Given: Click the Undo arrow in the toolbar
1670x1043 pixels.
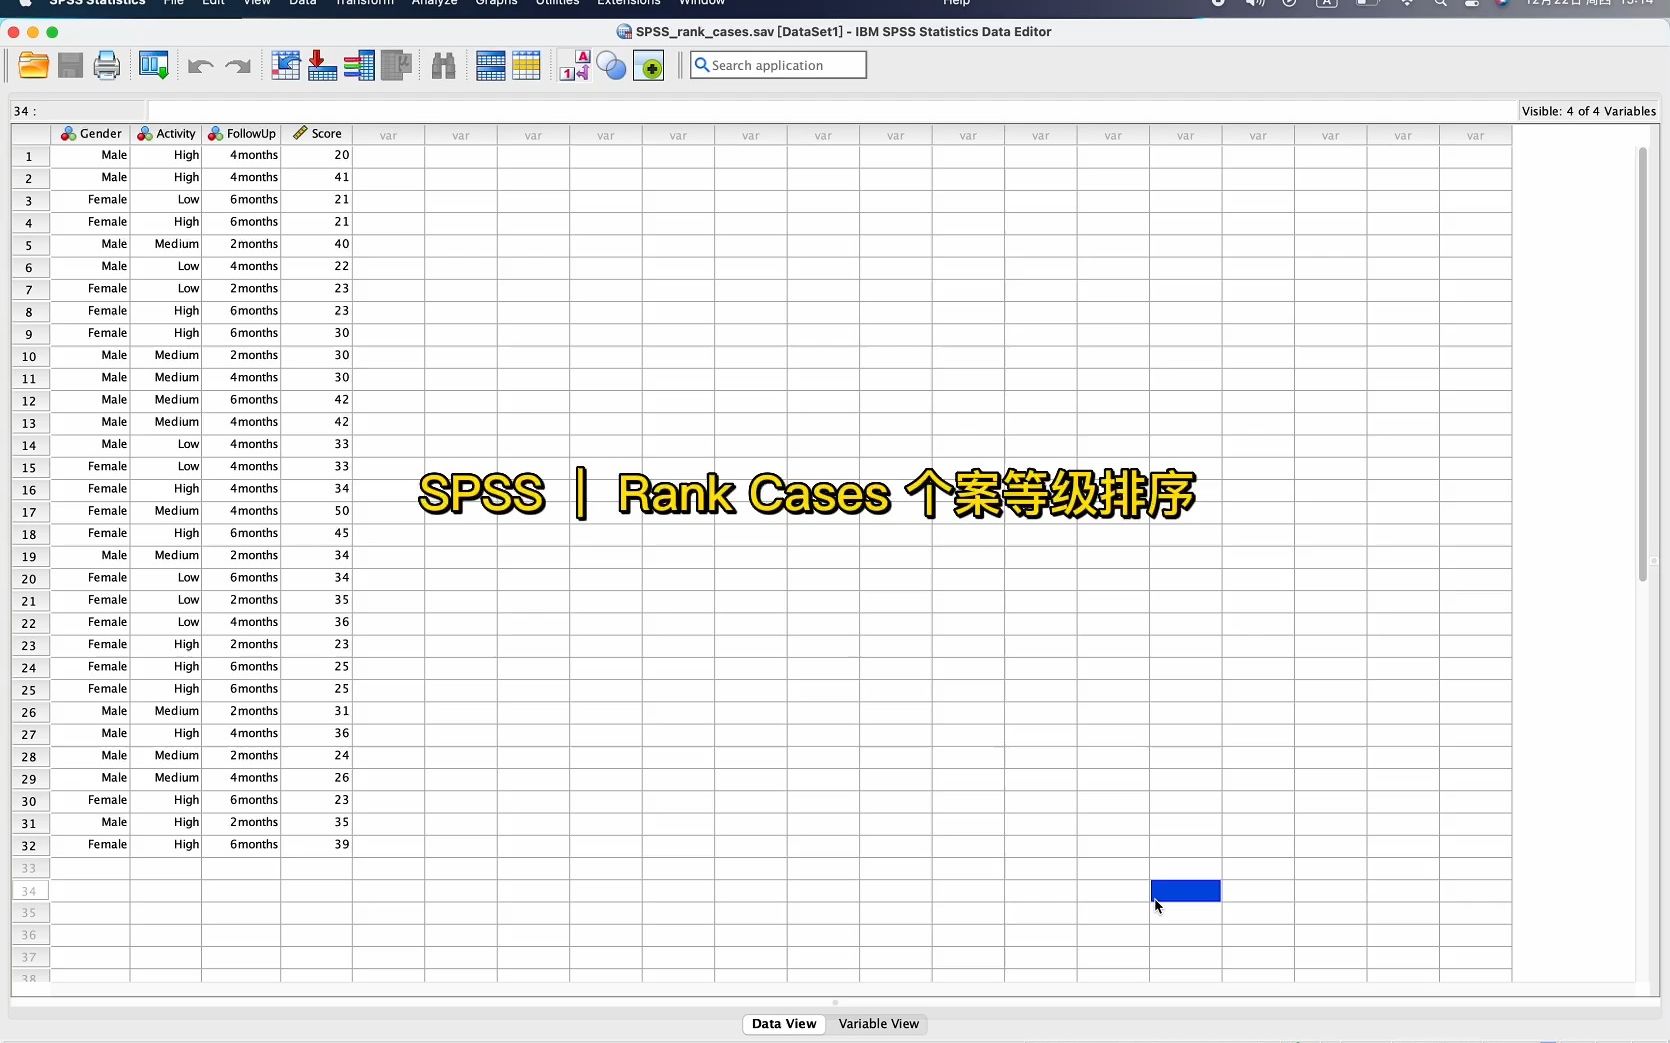Looking at the screenshot, I should pyautogui.click(x=200, y=67).
